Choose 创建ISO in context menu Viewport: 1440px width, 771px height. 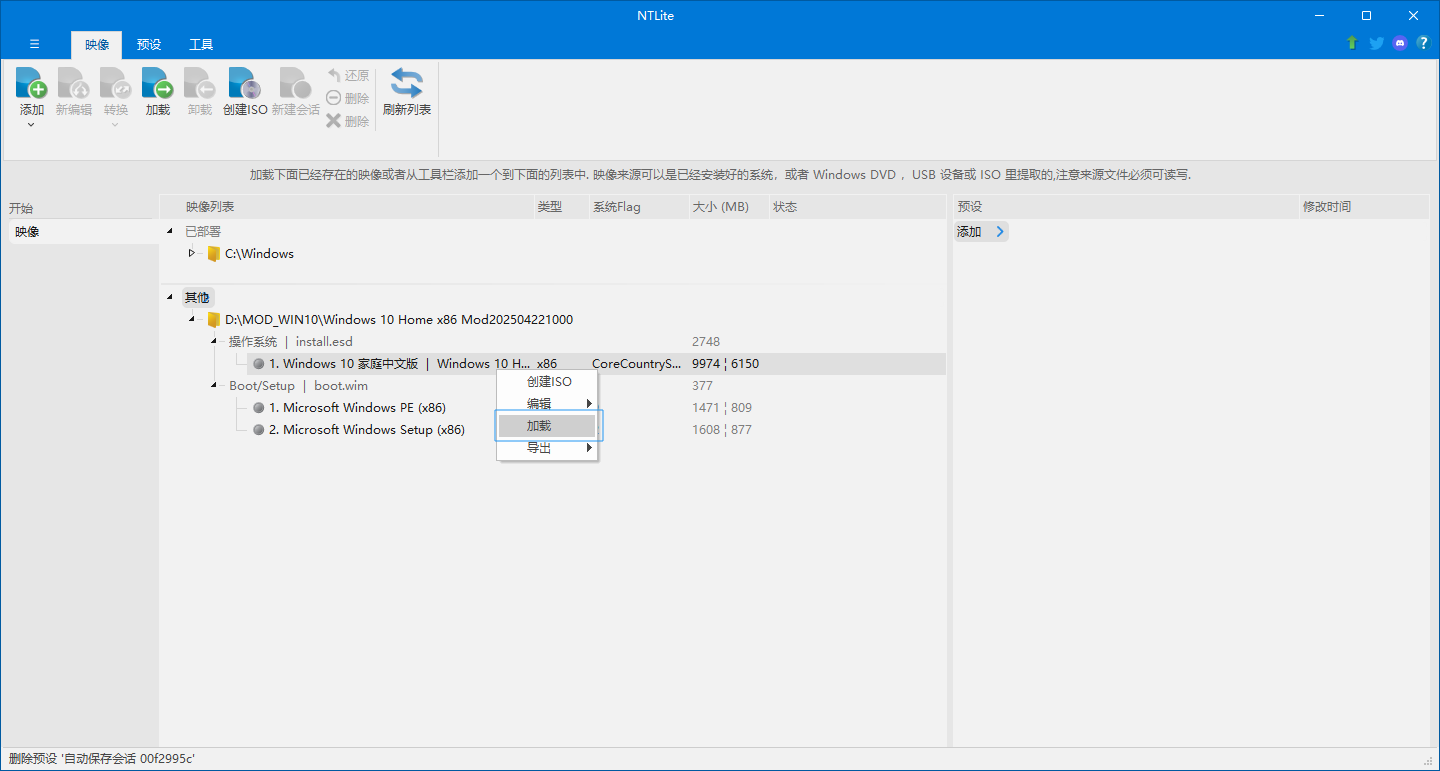pyautogui.click(x=547, y=382)
